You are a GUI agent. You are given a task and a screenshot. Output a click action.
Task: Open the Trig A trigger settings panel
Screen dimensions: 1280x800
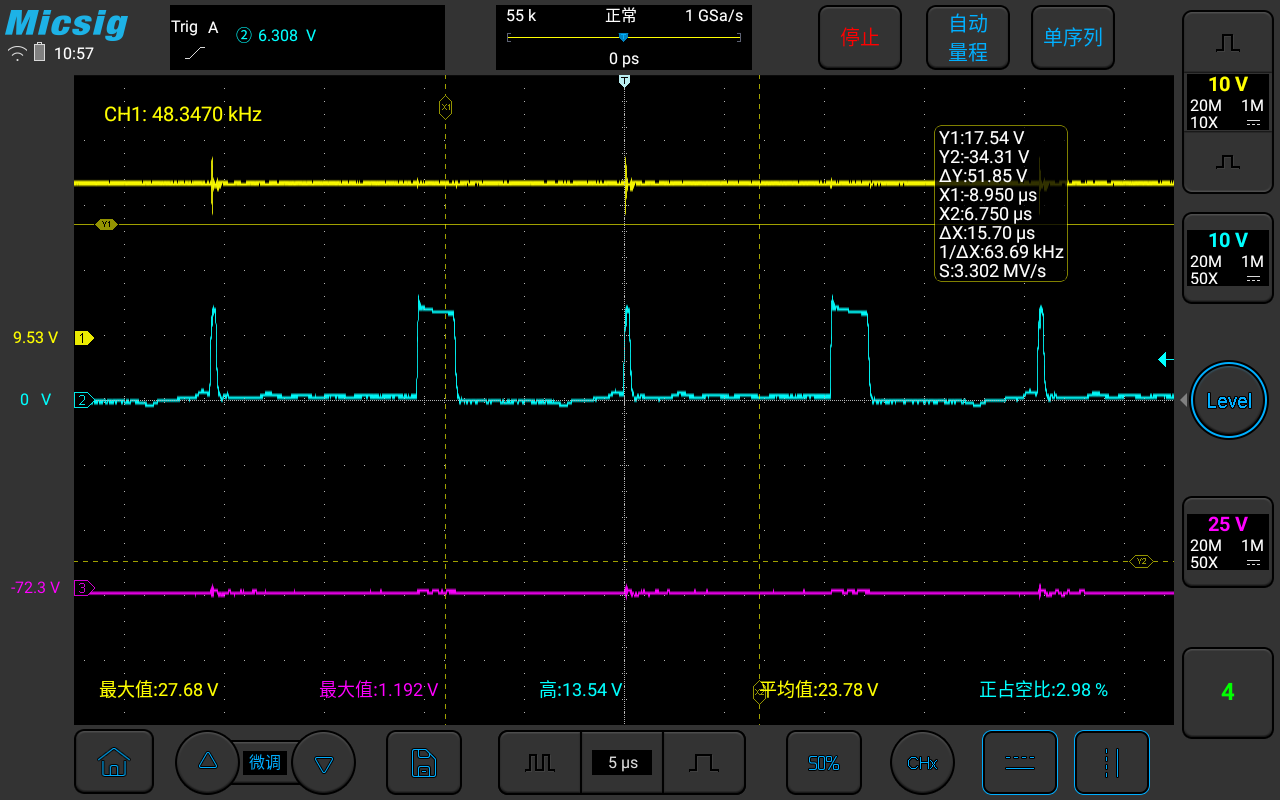point(307,37)
